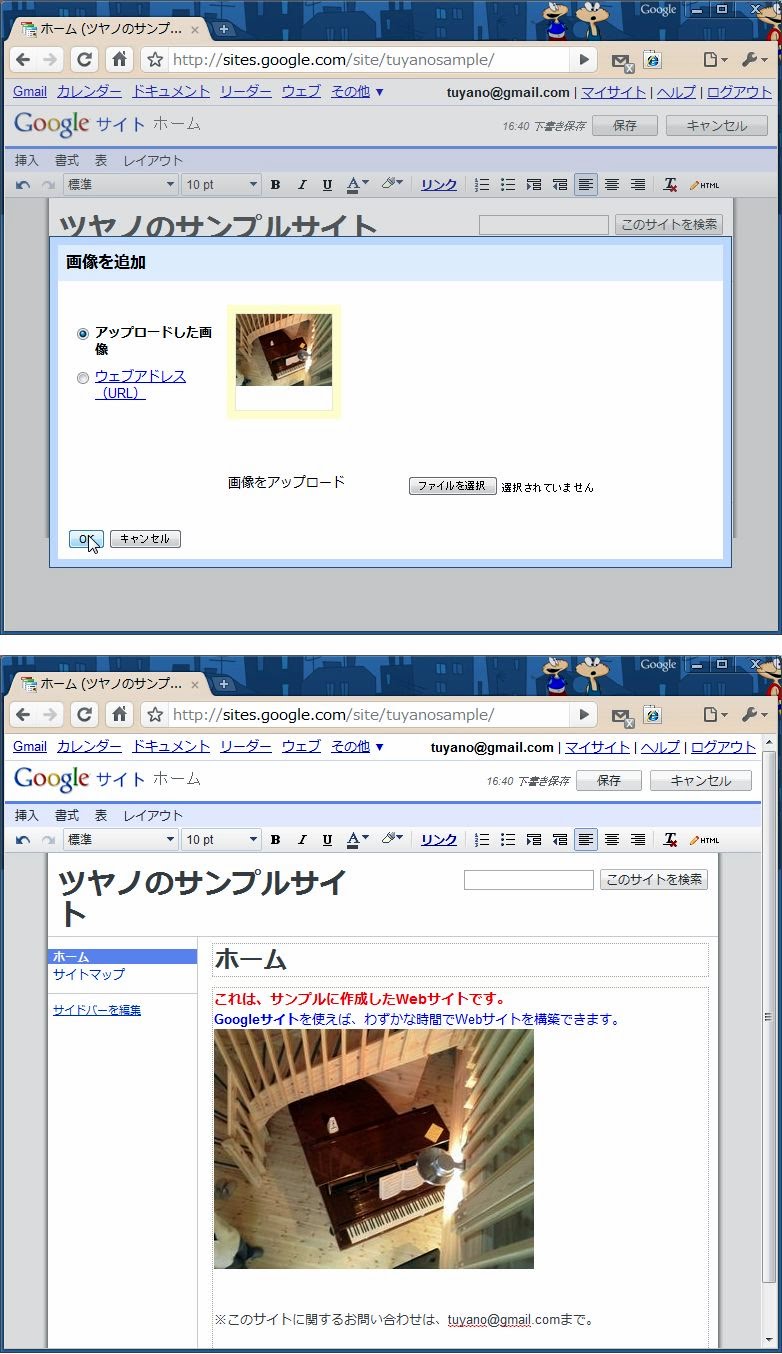Select the 'アップロードした画像' radio button
782x1354 pixels.
(x=83, y=334)
